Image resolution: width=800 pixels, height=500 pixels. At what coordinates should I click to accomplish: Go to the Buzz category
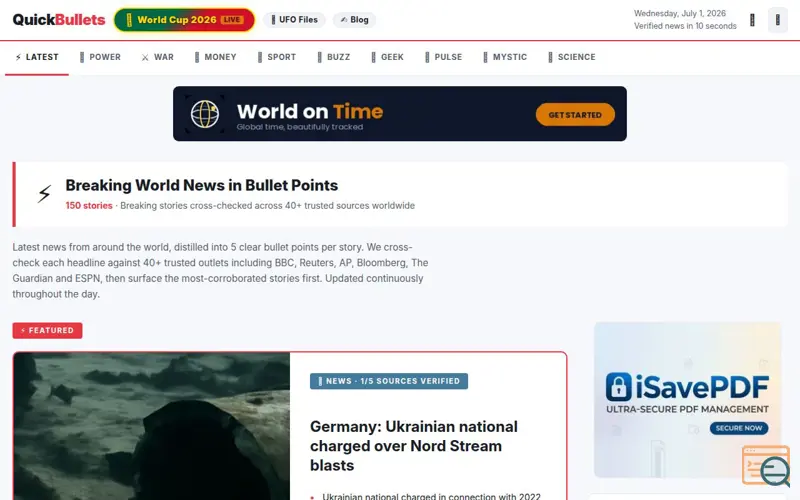(334, 57)
